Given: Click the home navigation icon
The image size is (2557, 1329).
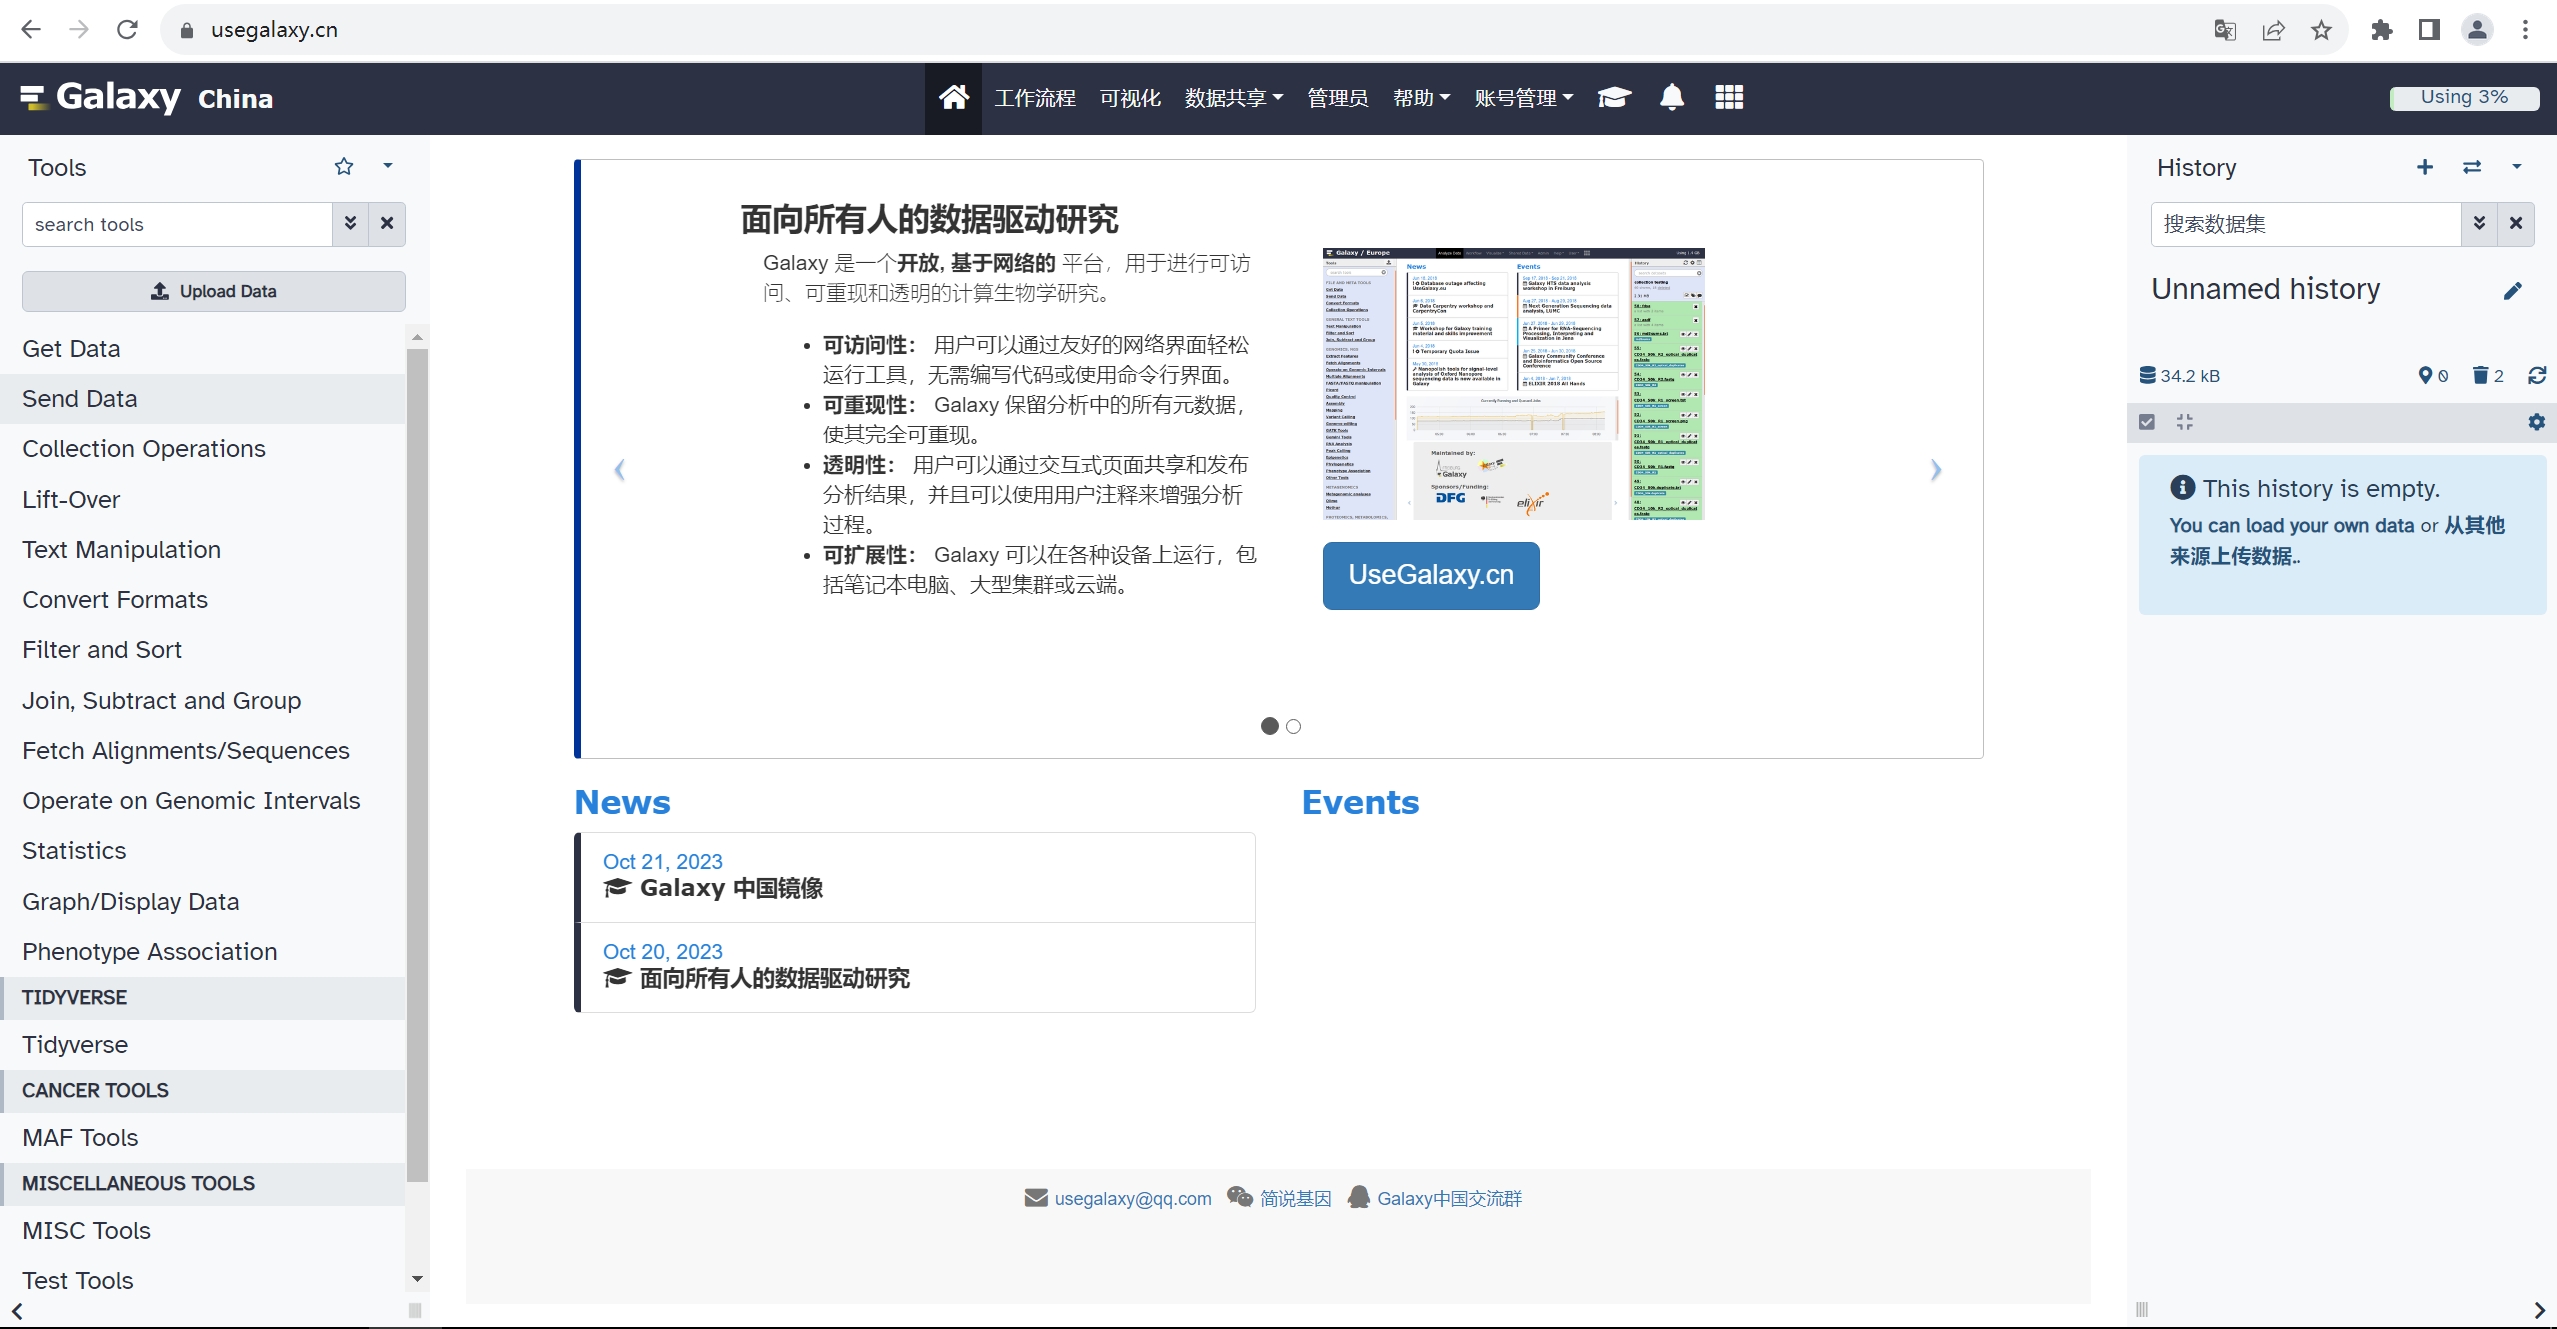Looking at the screenshot, I should (954, 96).
